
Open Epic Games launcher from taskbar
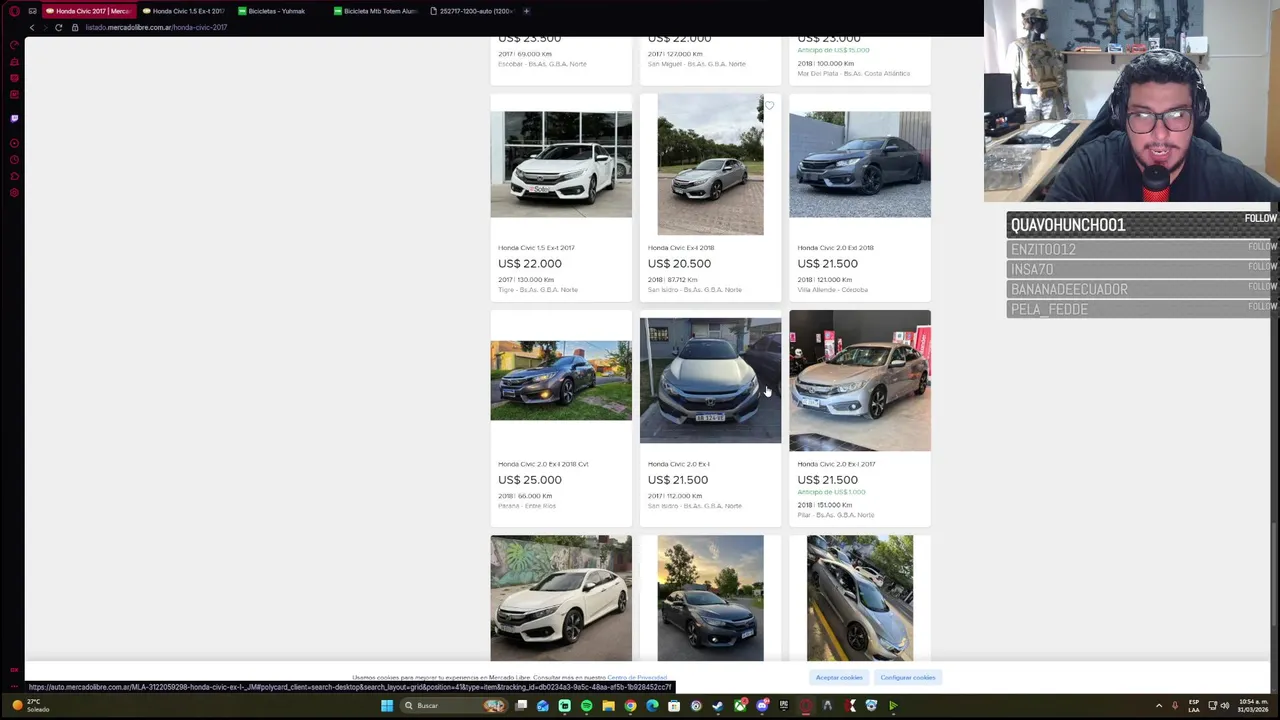point(784,706)
